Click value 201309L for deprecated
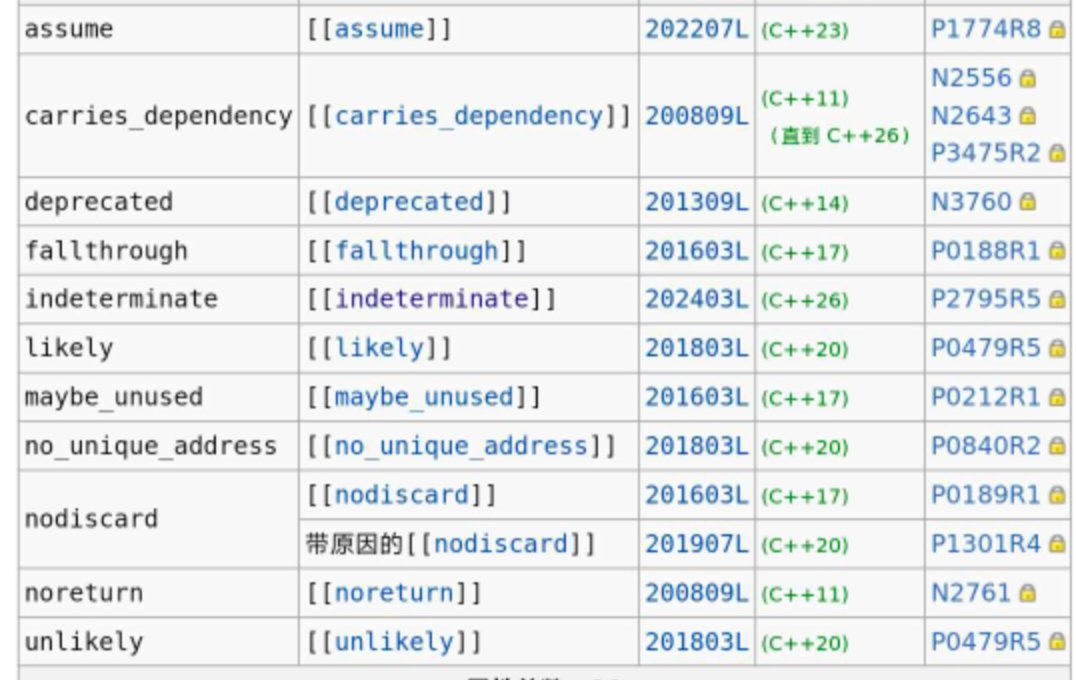Viewport: 1076px width, 680px height. 697,202
